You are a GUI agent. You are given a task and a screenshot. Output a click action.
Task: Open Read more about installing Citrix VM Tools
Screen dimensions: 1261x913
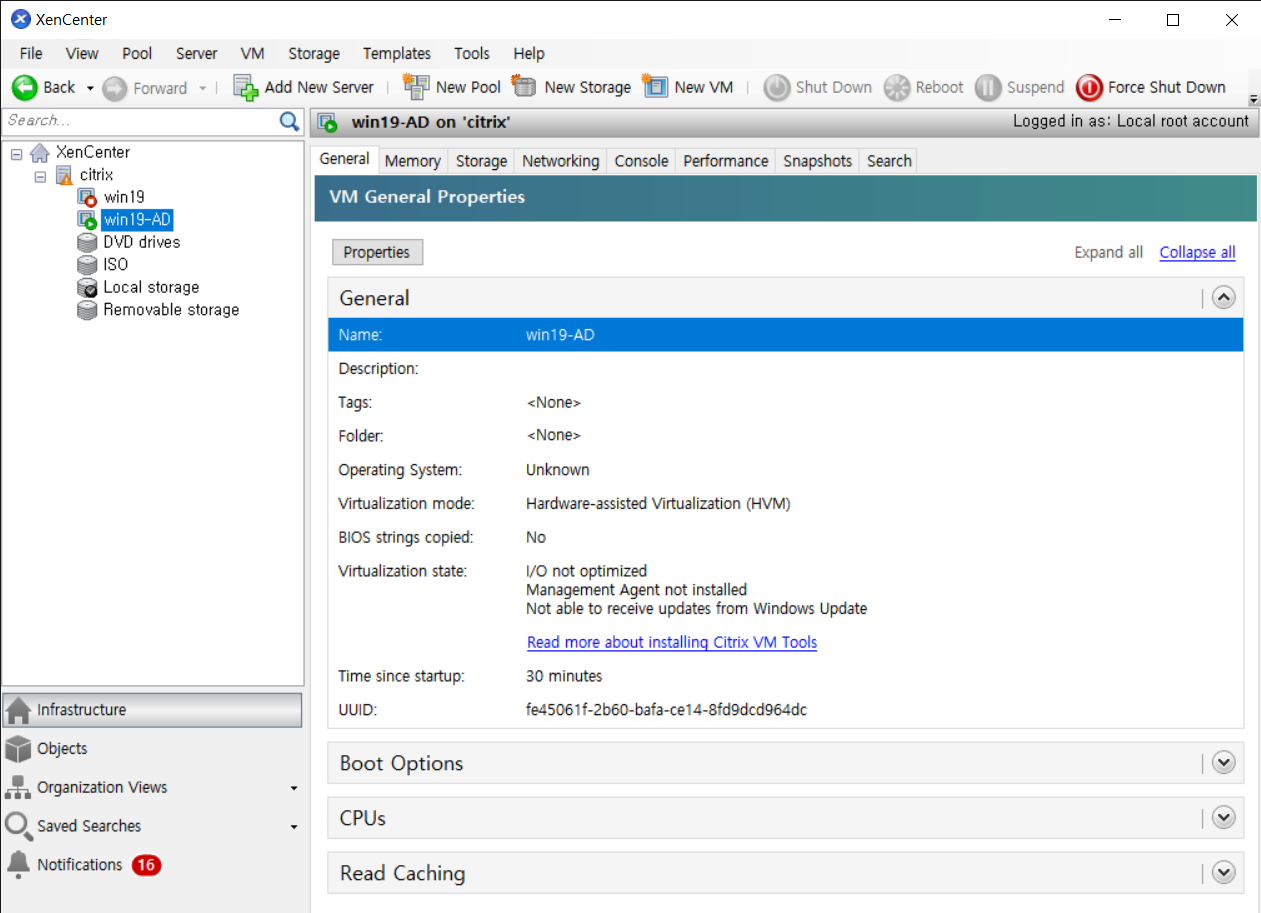[x=672, y=642]
